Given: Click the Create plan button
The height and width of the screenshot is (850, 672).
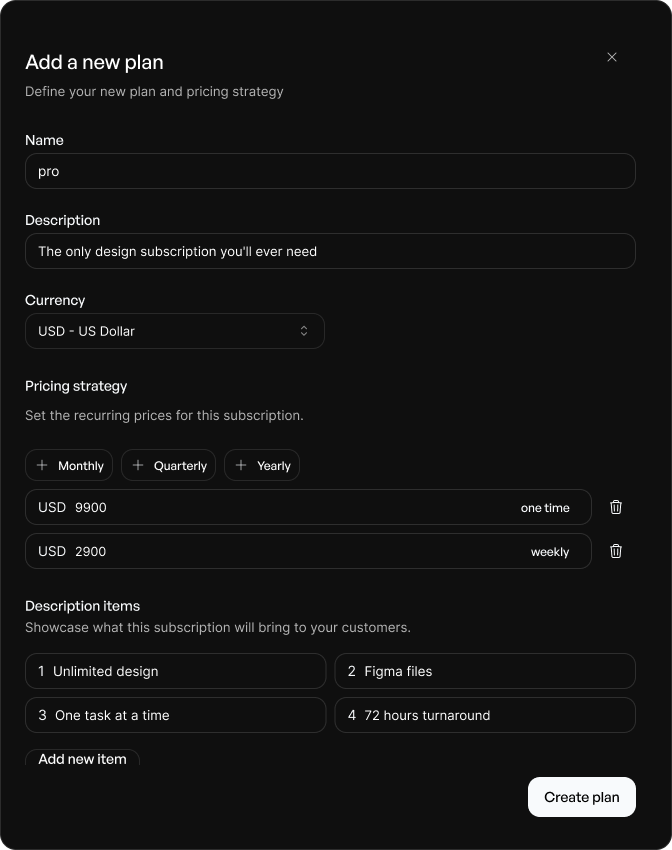Looking at the screenshot, I should click(x=581, y=797).
